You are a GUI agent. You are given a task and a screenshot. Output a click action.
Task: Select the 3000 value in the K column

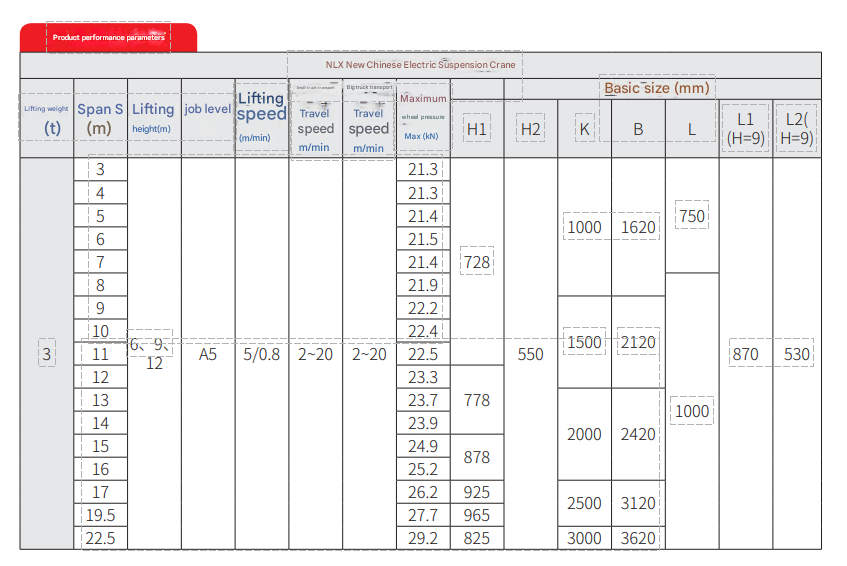(x=584, y=538)
